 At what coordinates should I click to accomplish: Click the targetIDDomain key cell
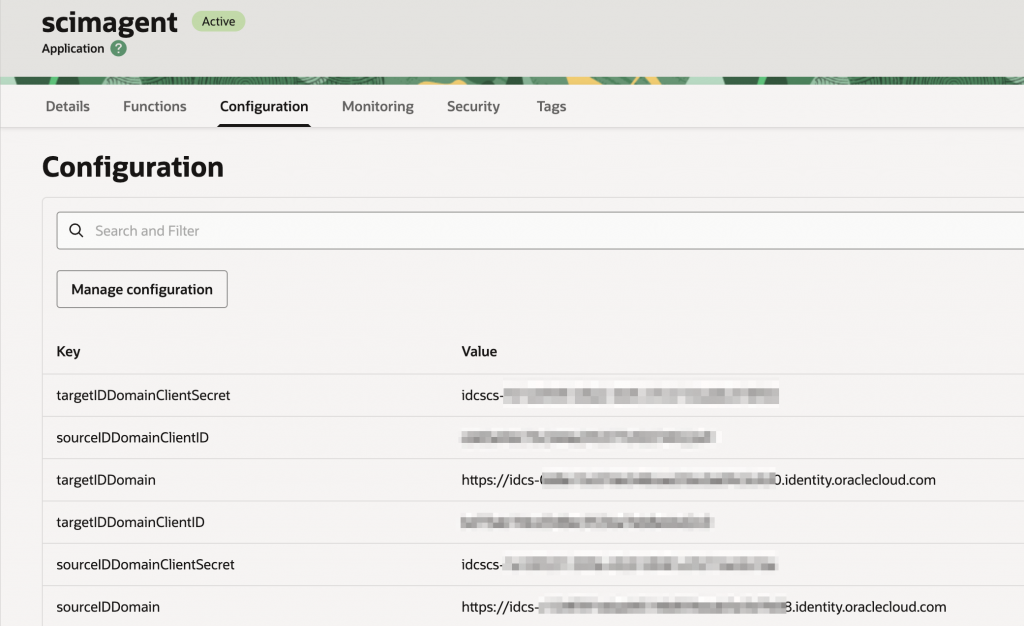click(x=106, y=480)
